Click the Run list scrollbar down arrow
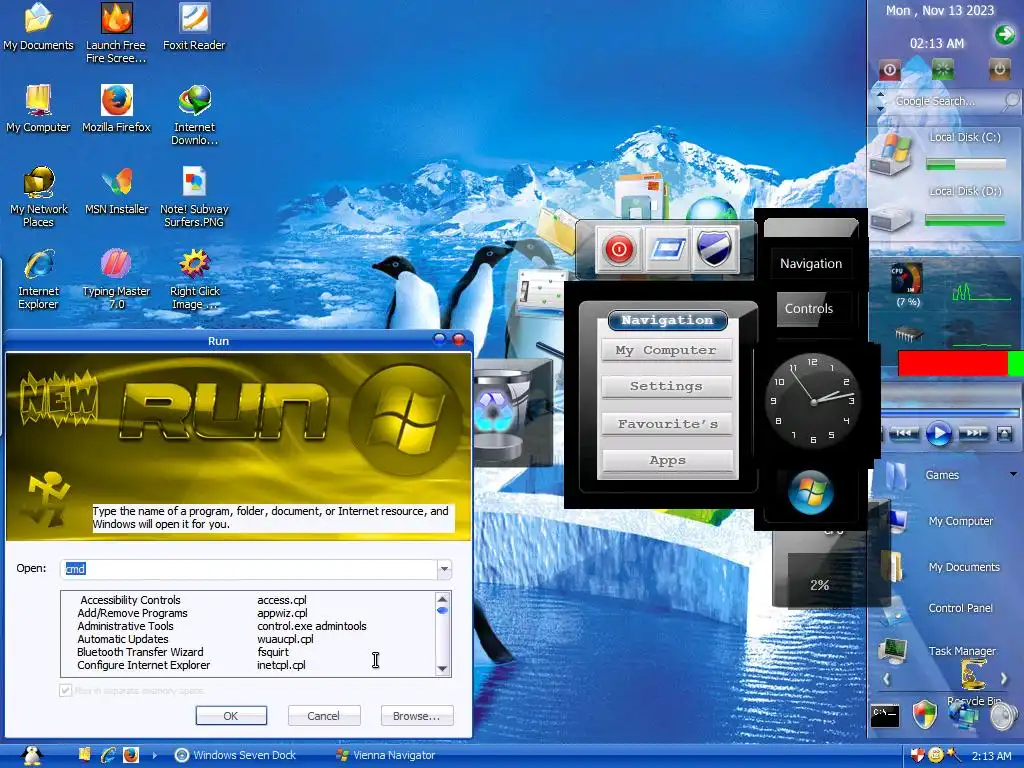1024x768 pixels. tap(442, 668)
